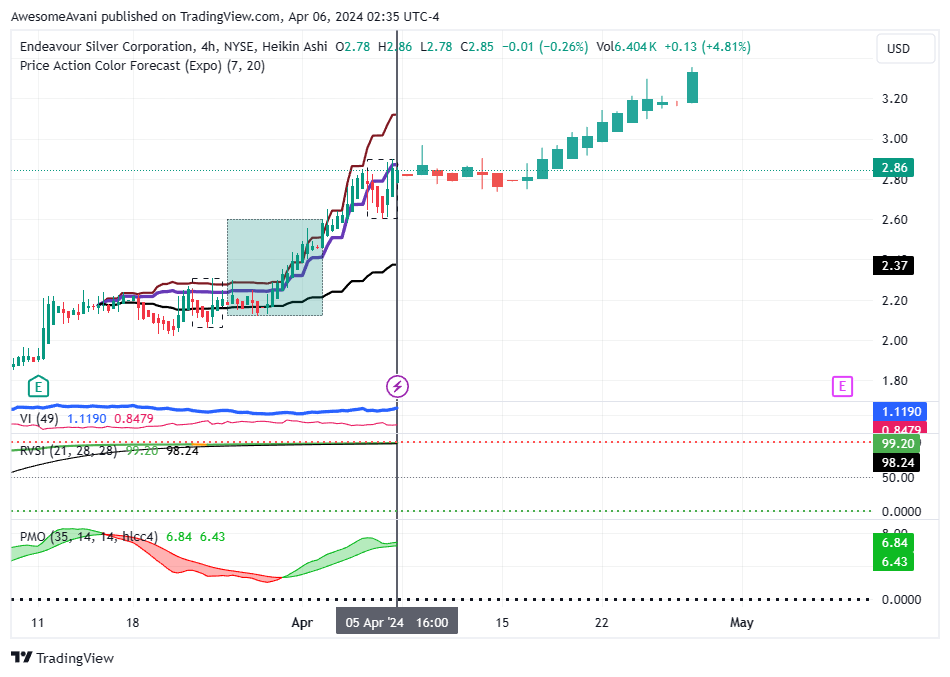Click the 50.00 RVSI axis label
The image size is (950, 677).
click(898, 478)
